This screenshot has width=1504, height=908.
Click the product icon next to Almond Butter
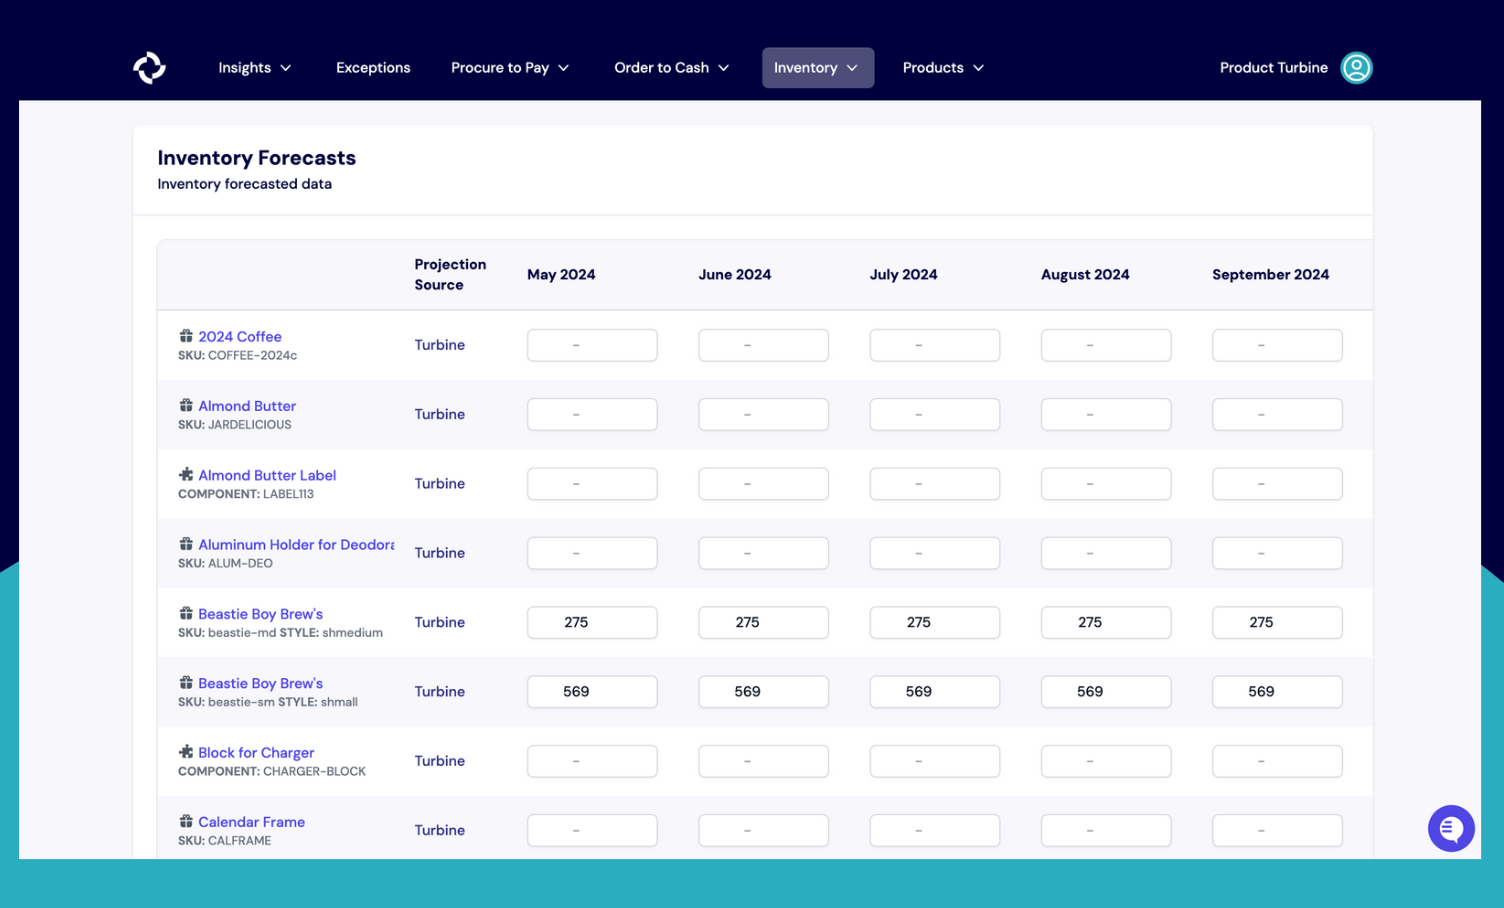point(187,405)
